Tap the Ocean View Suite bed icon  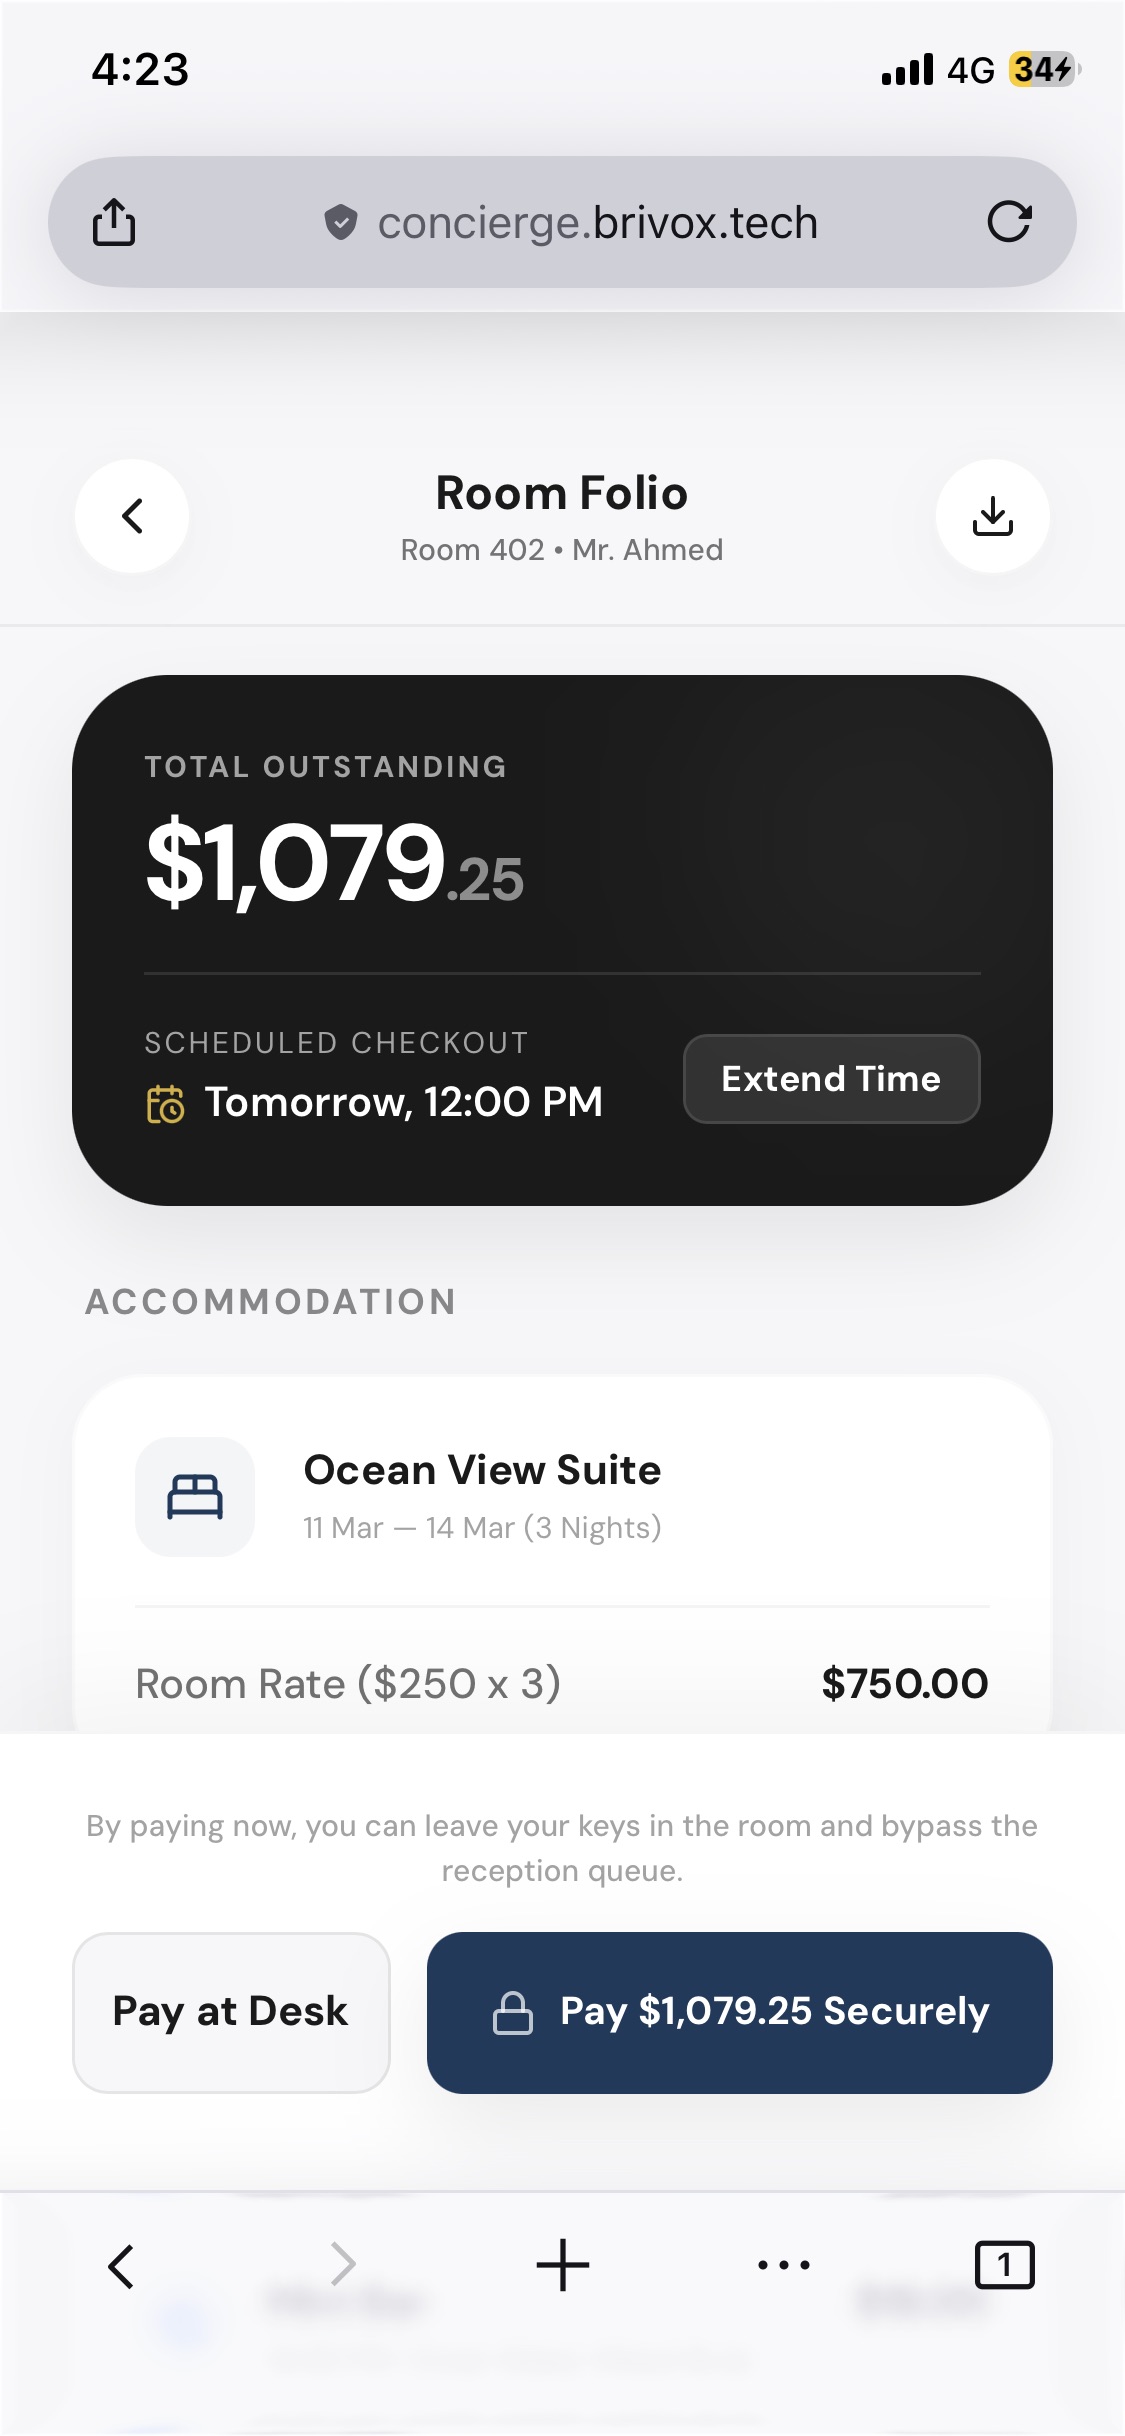(195, 1497)
